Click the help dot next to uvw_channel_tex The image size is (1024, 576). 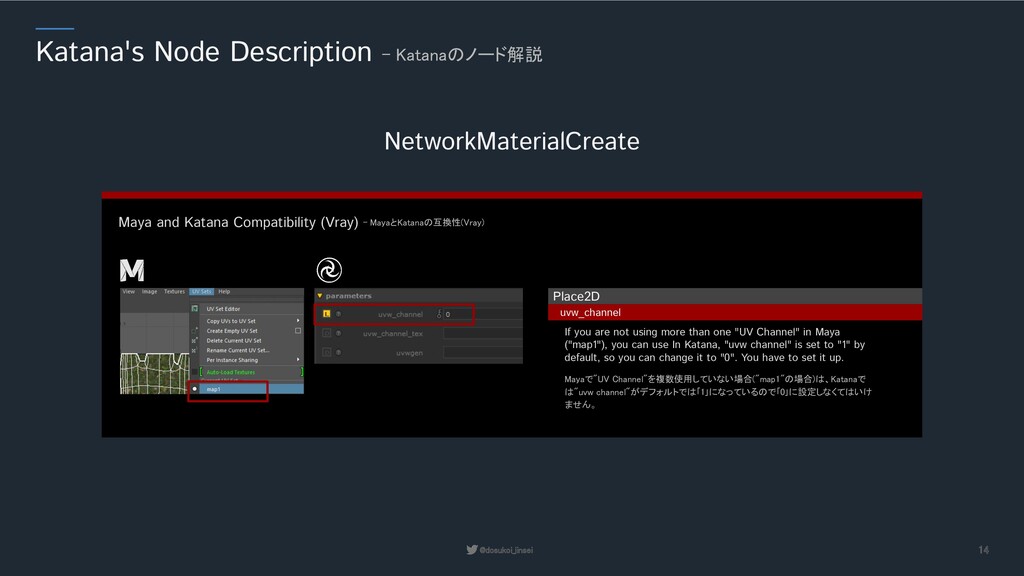338,333
